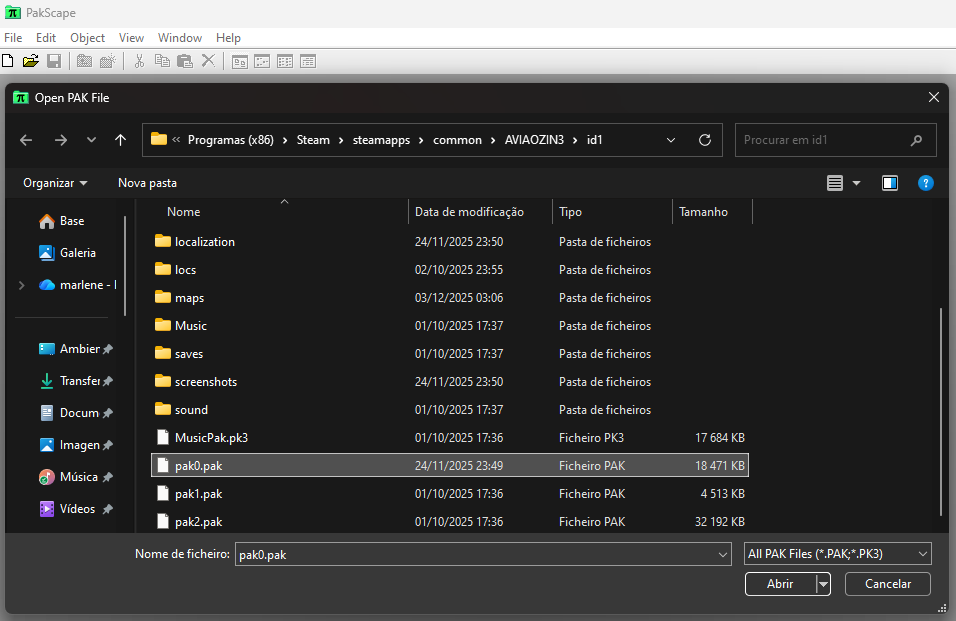The width and height of the screenshot is (956, 621).
Task: Open the view options dropdown arrow
Action: click(x=856, y=183)
